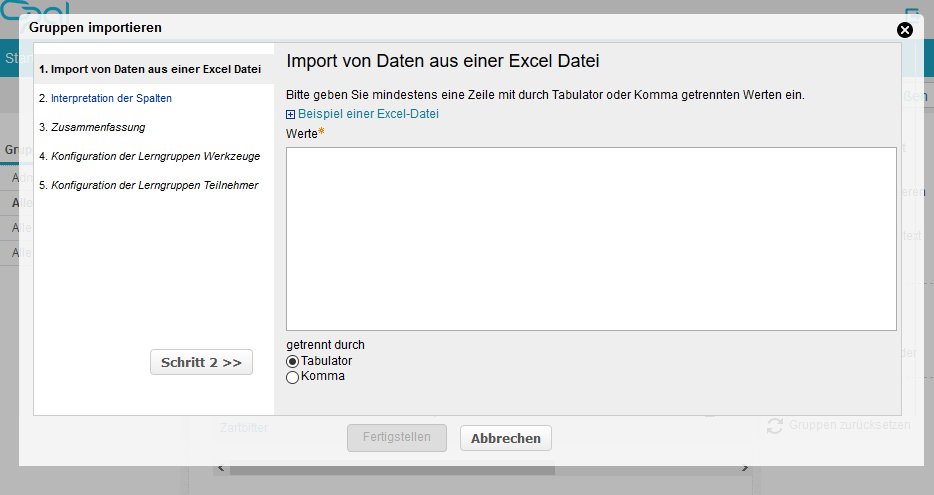The height and width of the screenshot is (495, 934).
Task: Click the Gruppen importieren dialog title
Action: (95, 28)
